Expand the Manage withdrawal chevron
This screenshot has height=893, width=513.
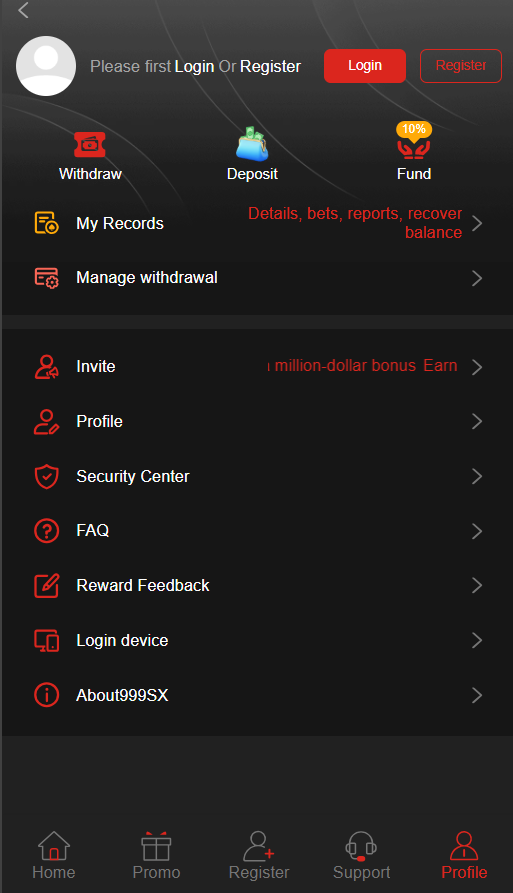click(x=477, y=278)
